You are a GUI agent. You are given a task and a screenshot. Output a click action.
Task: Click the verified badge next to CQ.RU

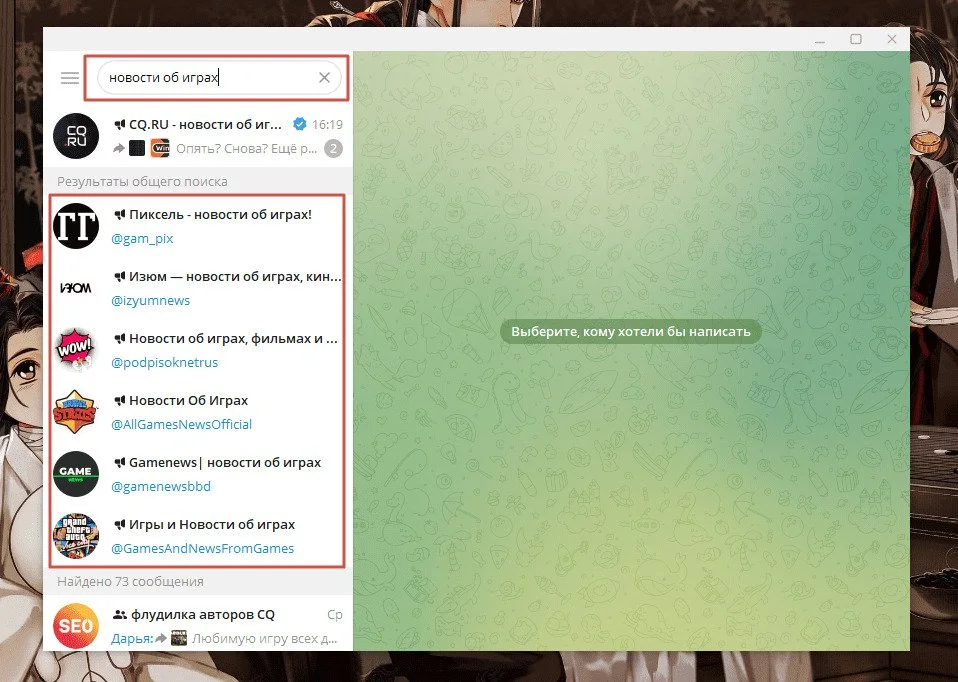[x=299, y=124]
